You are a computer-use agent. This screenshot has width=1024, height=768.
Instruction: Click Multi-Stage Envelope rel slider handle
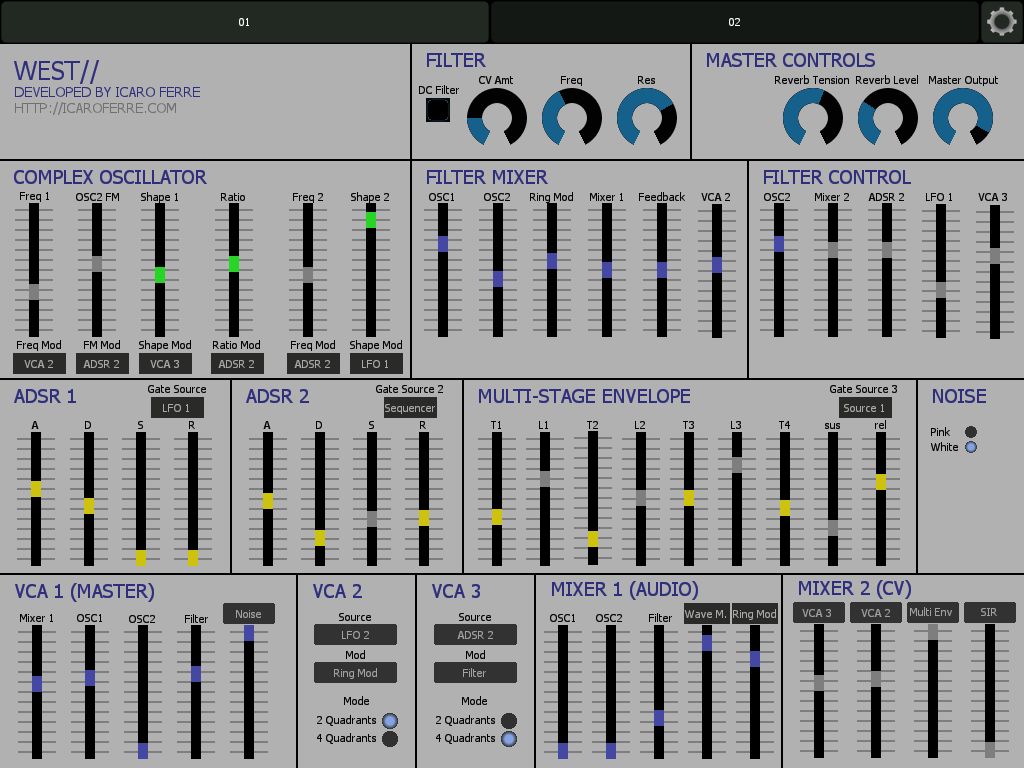point(881,482)
